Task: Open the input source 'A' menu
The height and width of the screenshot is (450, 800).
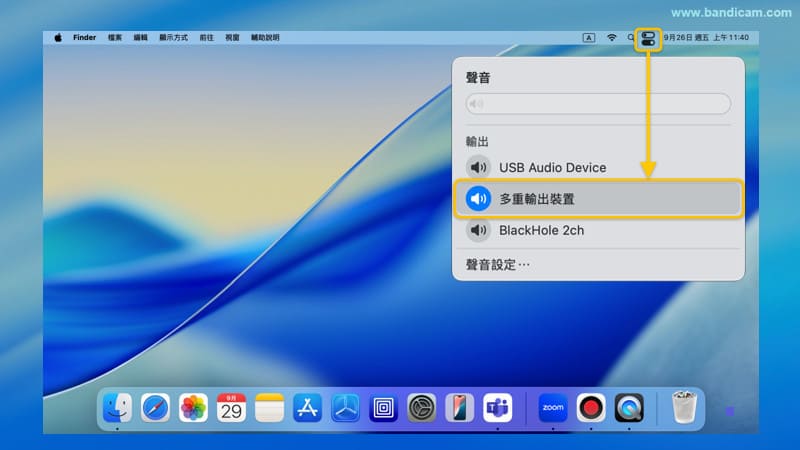Action: (588, 38)
